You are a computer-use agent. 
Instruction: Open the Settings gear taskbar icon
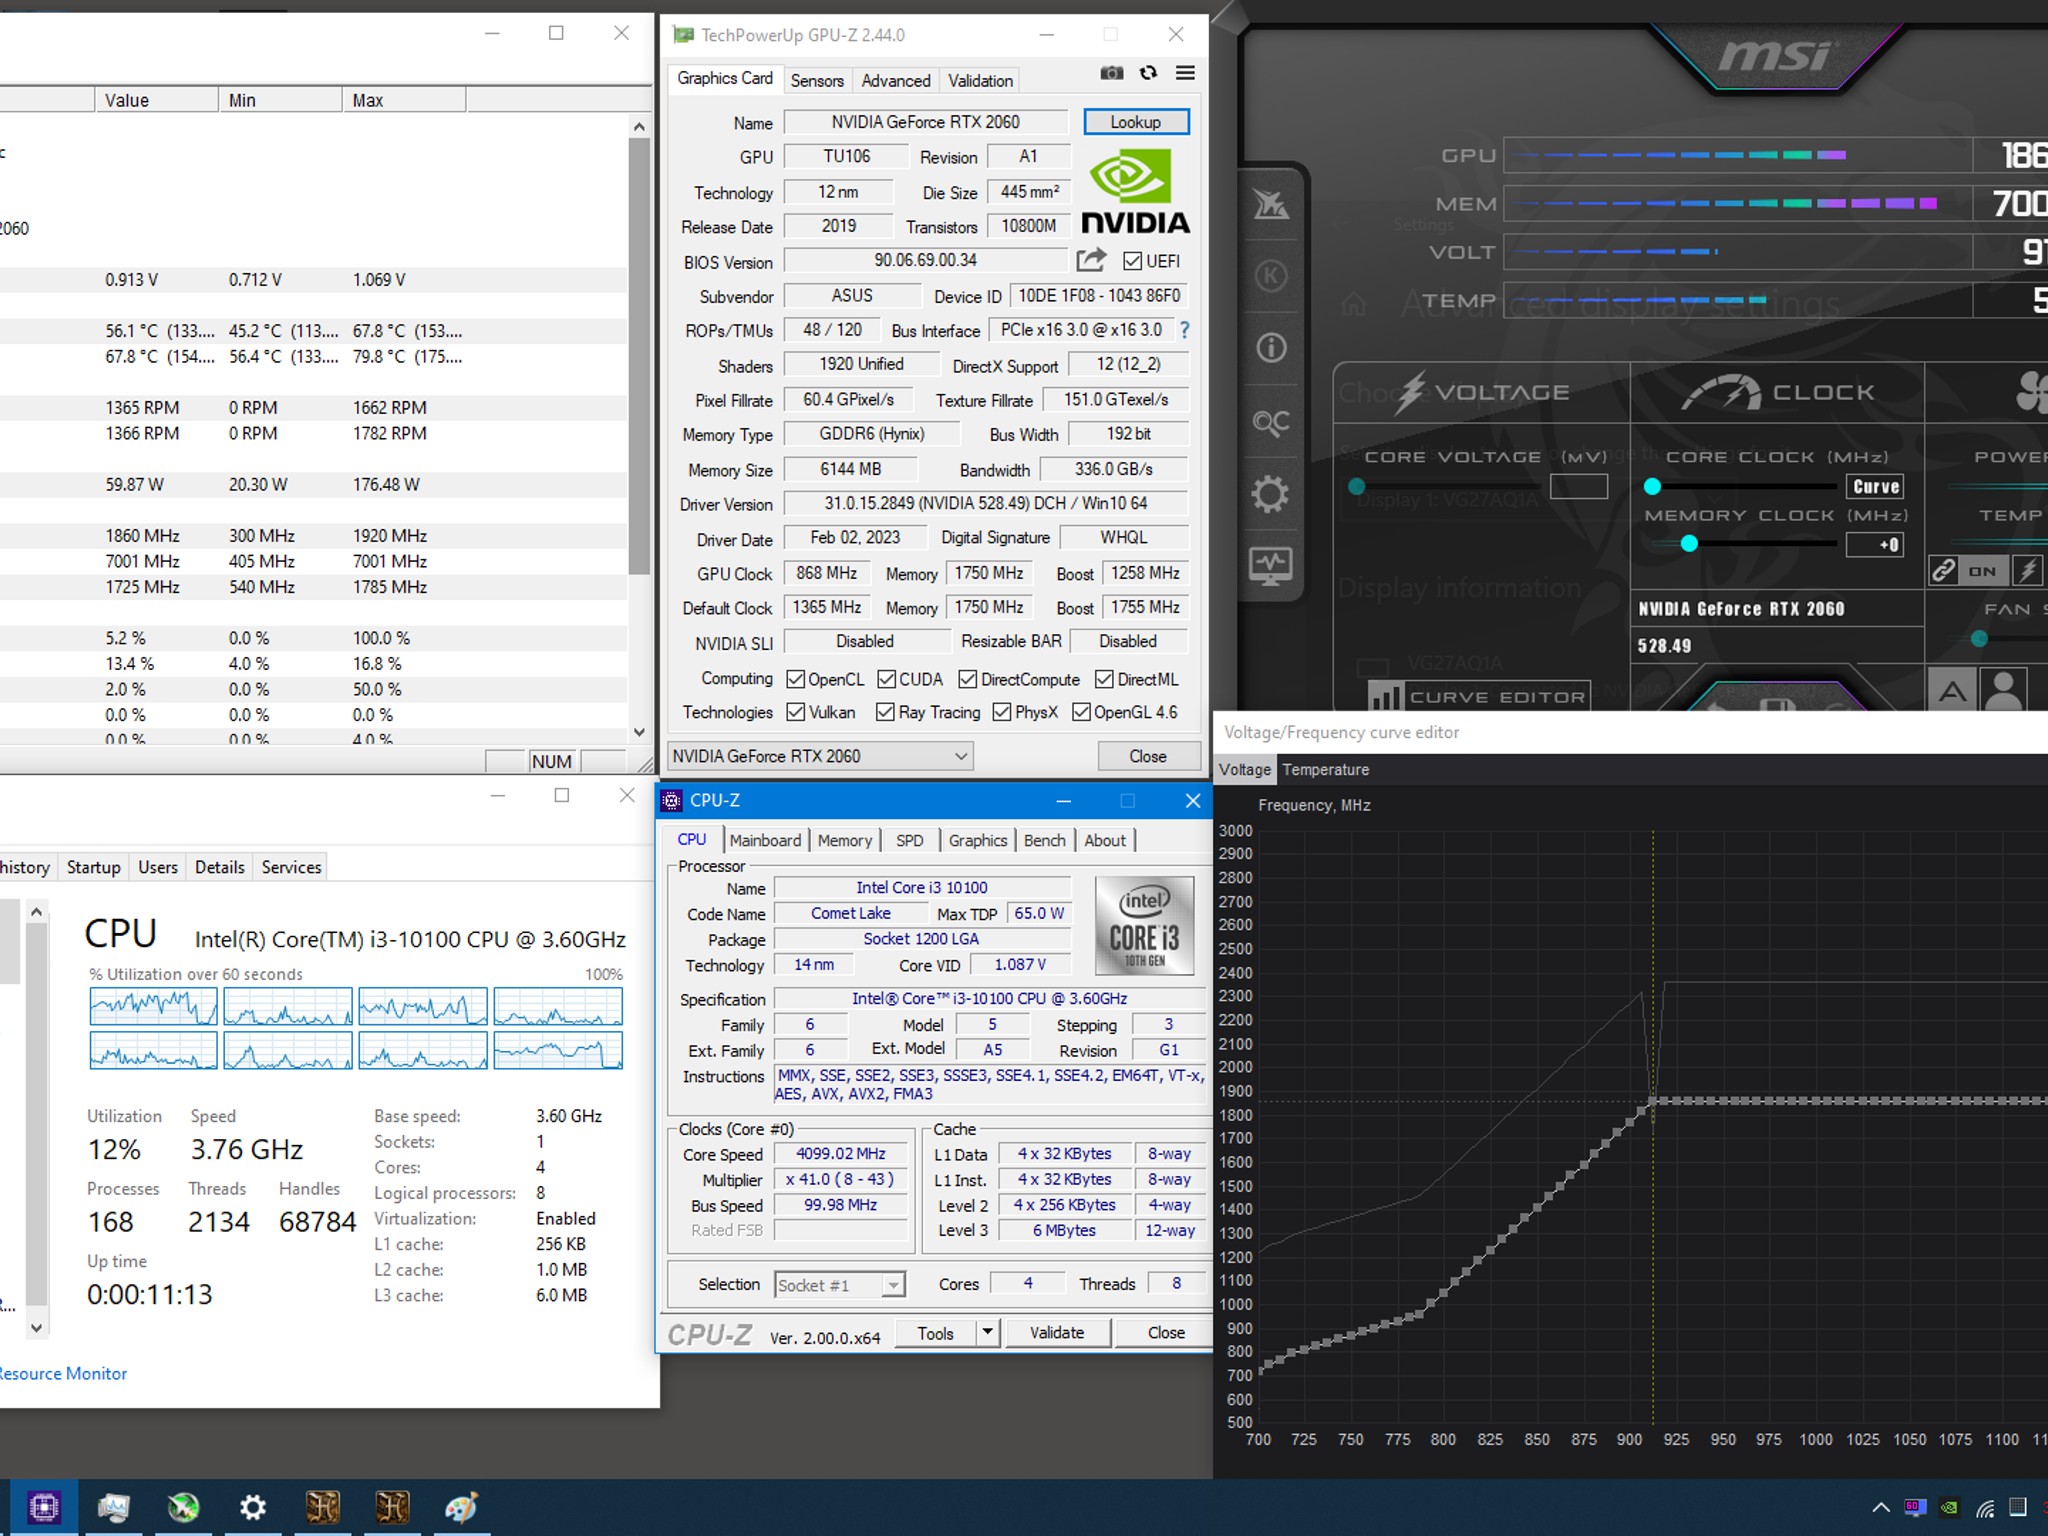[x=252, y=1507]
